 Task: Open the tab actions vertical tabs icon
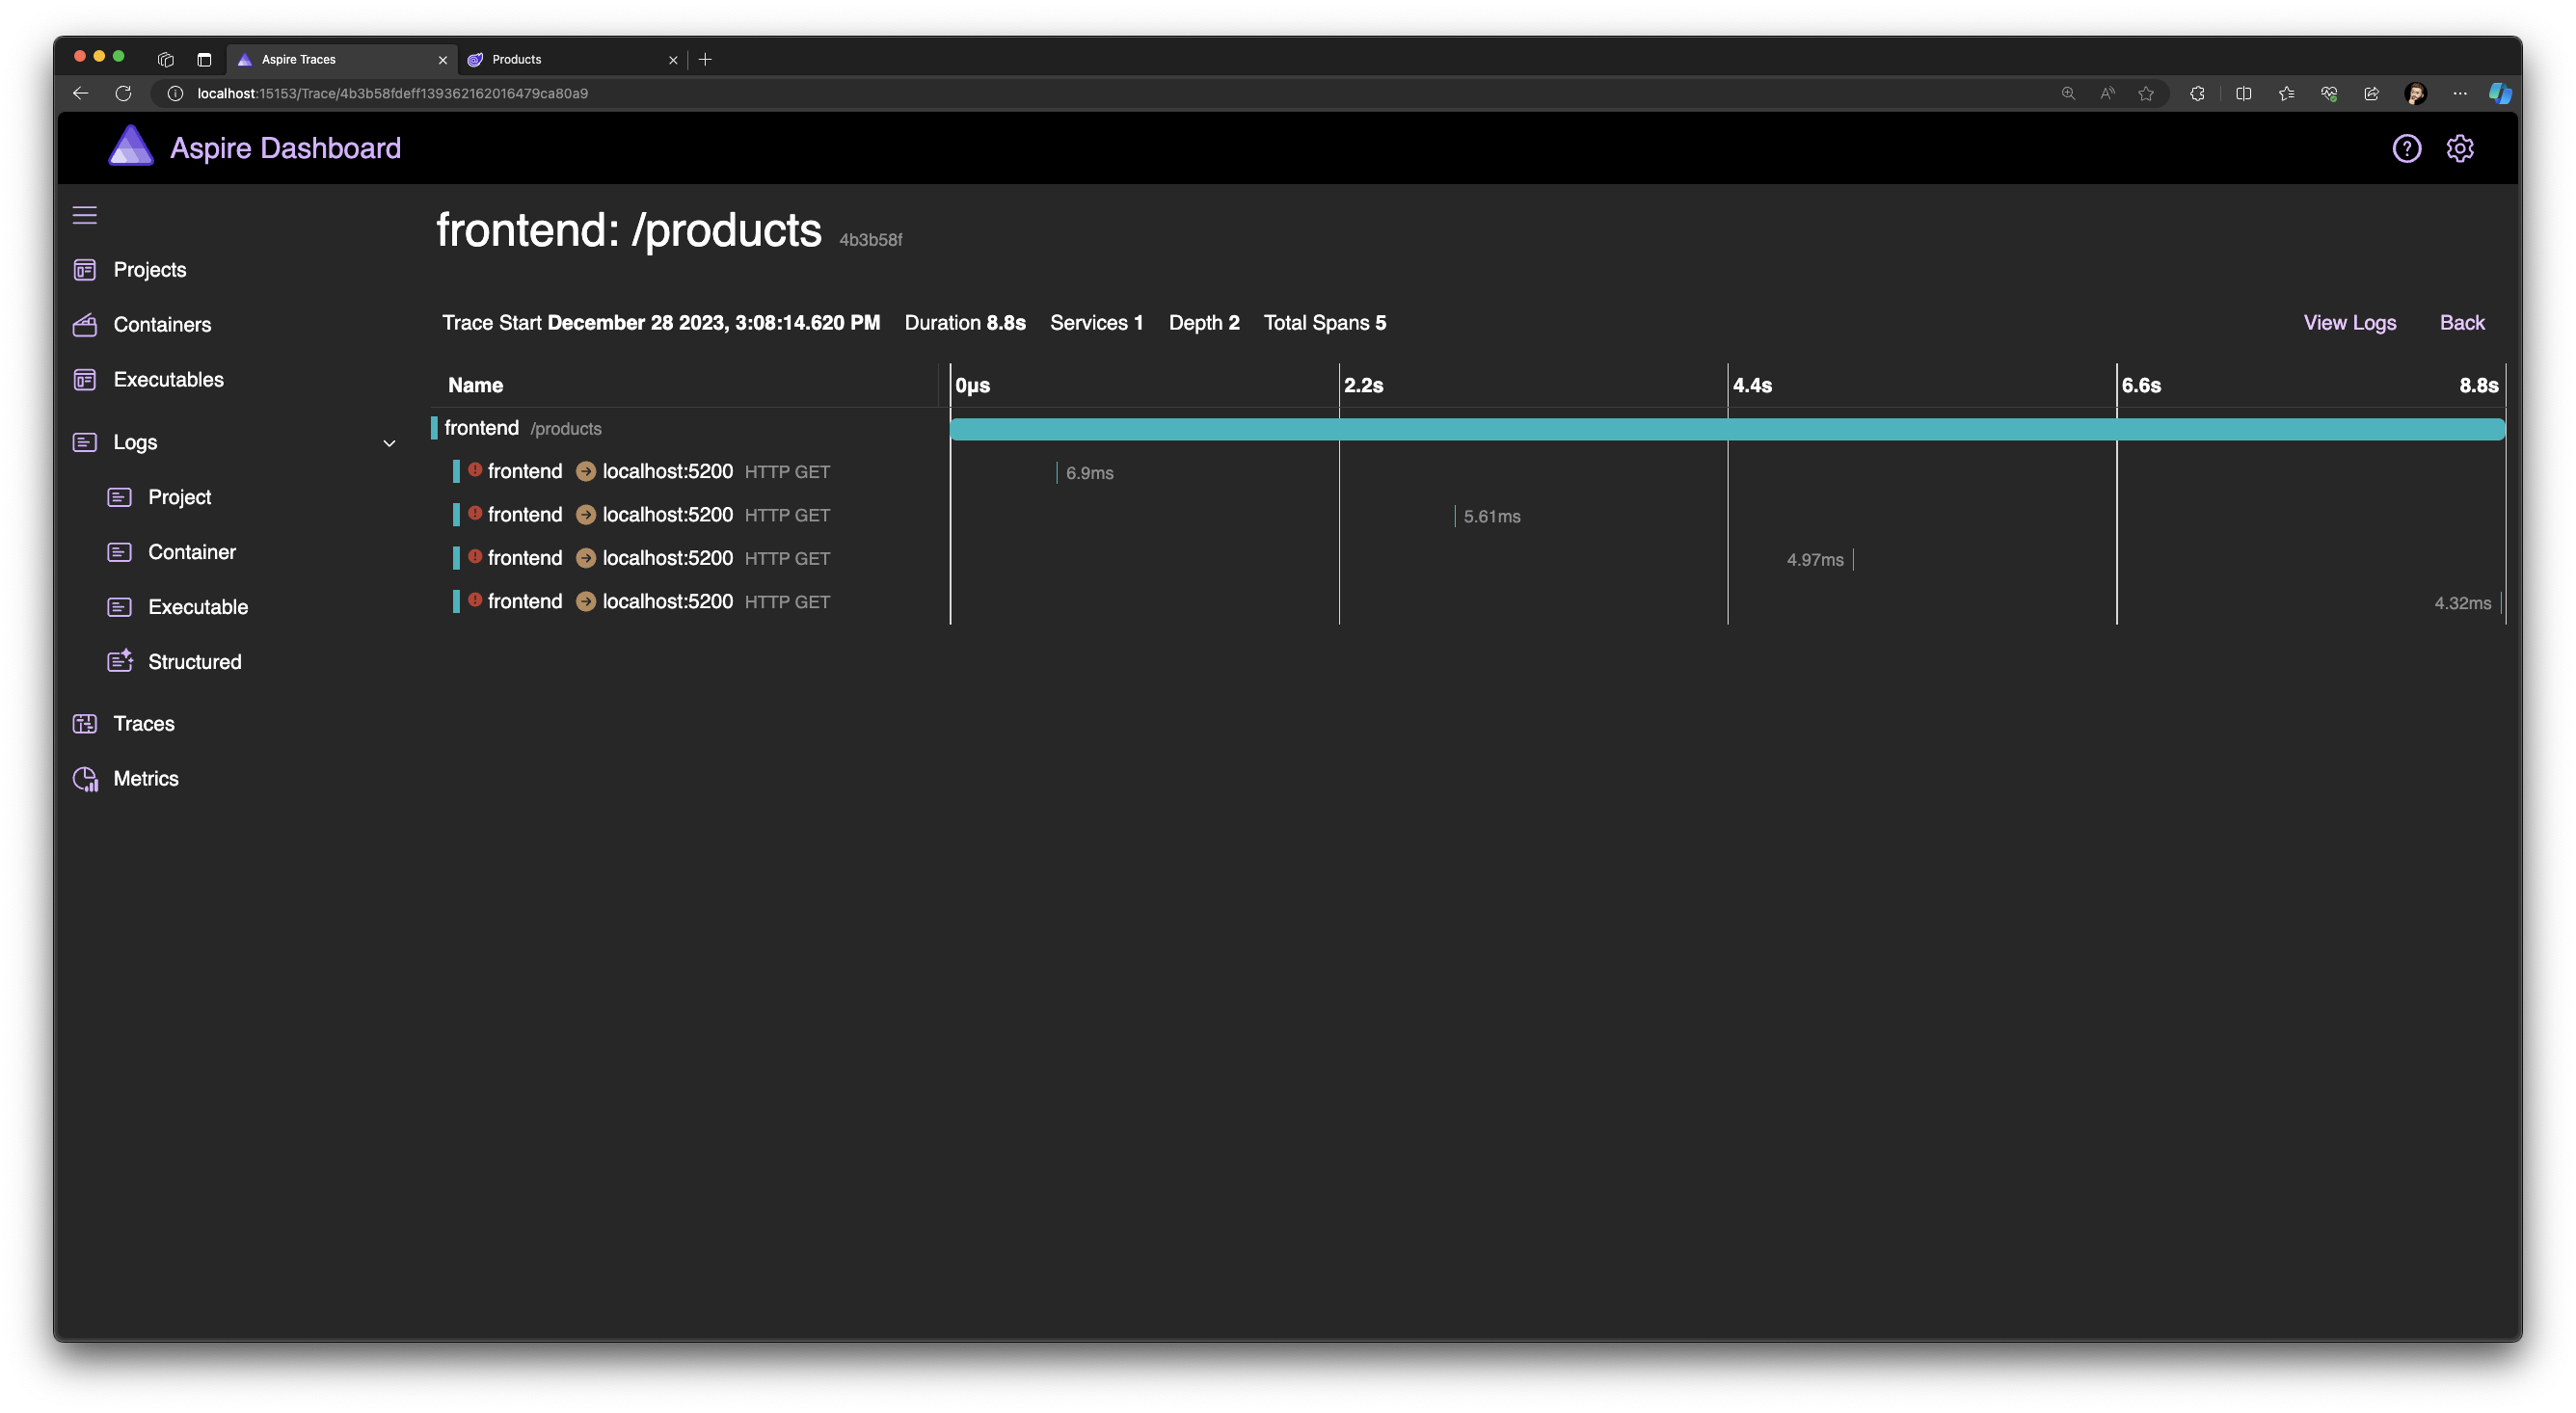coord(204,59)
